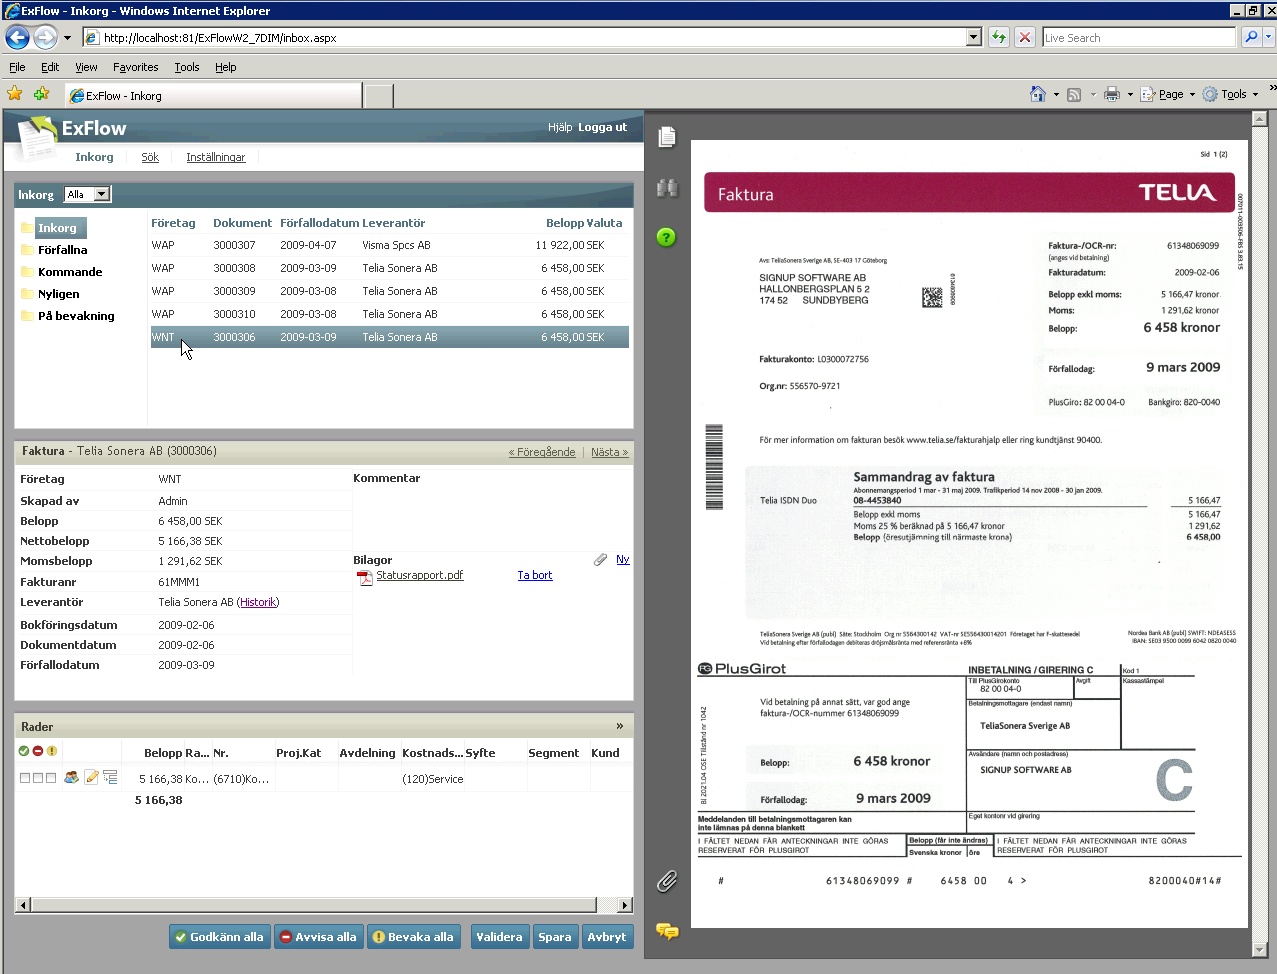Screen dimensions: 1277x974
Task: Click the Print icon in IE toolbar
Action: coord(1111,94)
